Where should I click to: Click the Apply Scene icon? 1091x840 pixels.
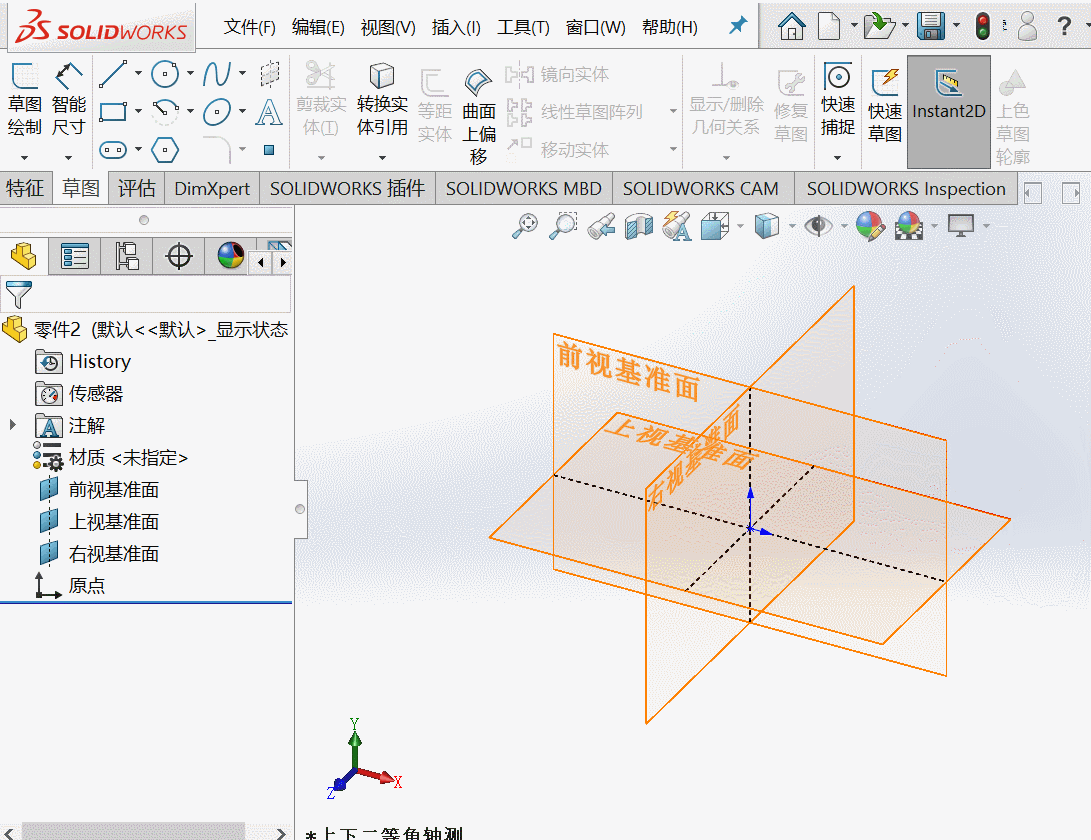[909, 226]
